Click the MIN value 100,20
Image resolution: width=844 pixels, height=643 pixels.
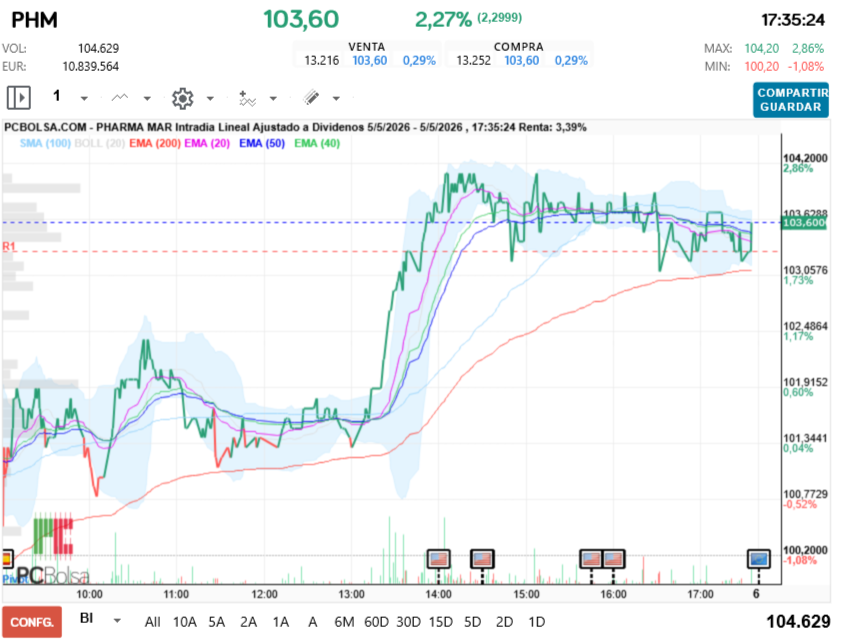click(x=762, y=66)
